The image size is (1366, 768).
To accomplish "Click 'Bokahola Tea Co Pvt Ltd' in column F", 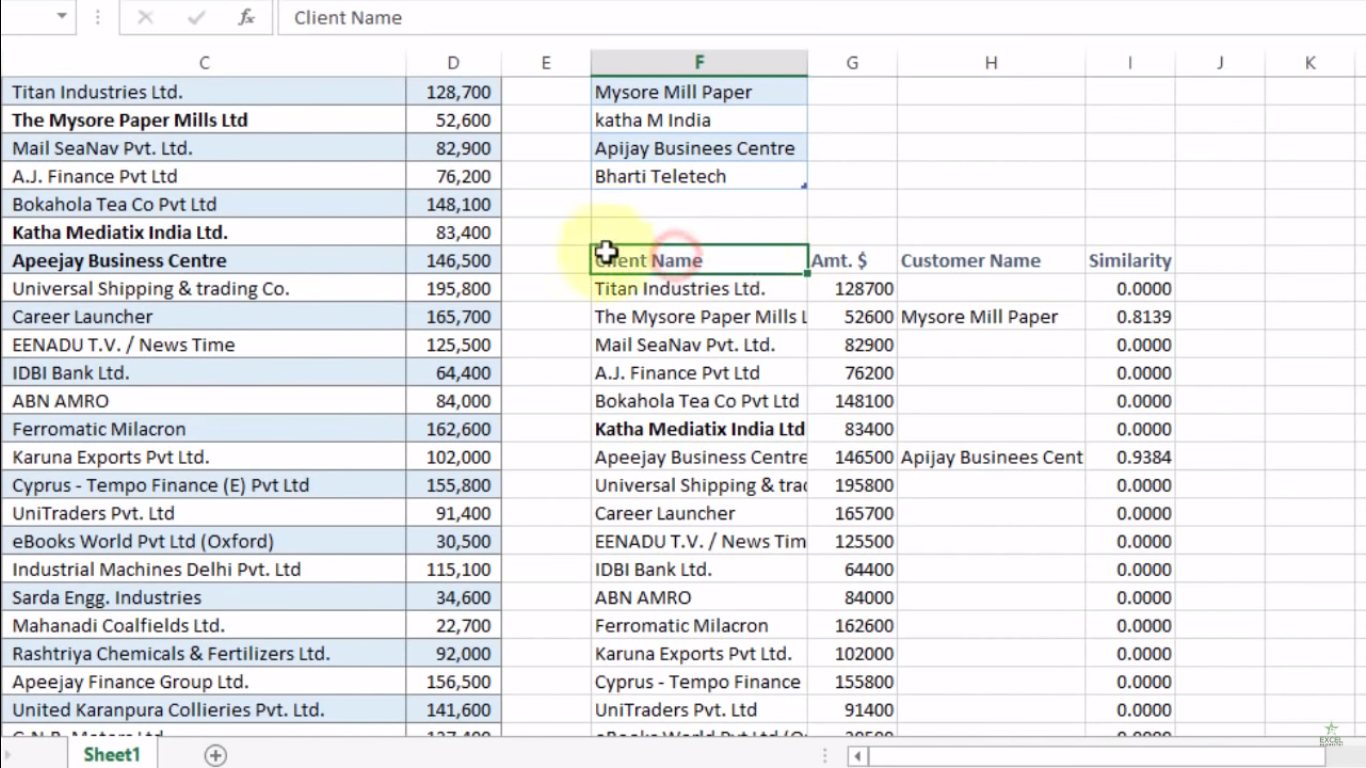I will (699, 401).
